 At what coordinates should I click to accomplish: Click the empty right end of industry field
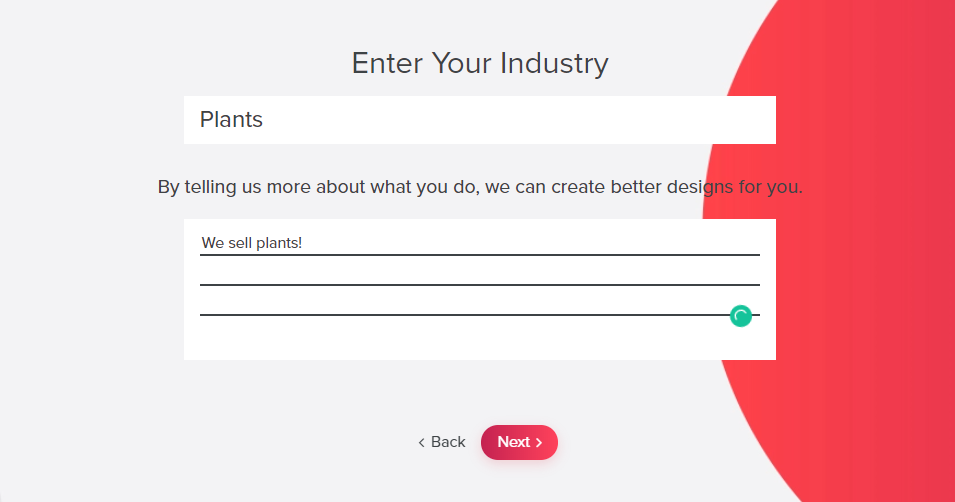click(700, 120)
